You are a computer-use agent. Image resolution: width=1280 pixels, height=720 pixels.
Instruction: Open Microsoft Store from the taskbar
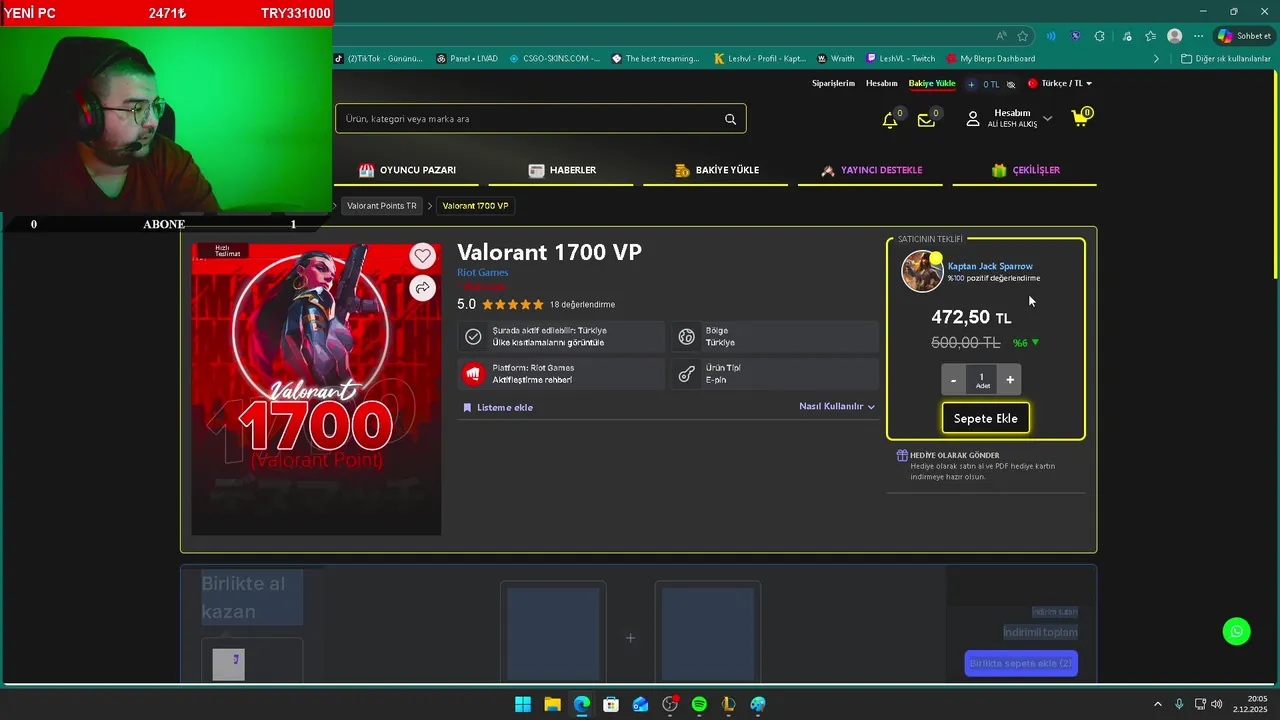coord(611,704)
